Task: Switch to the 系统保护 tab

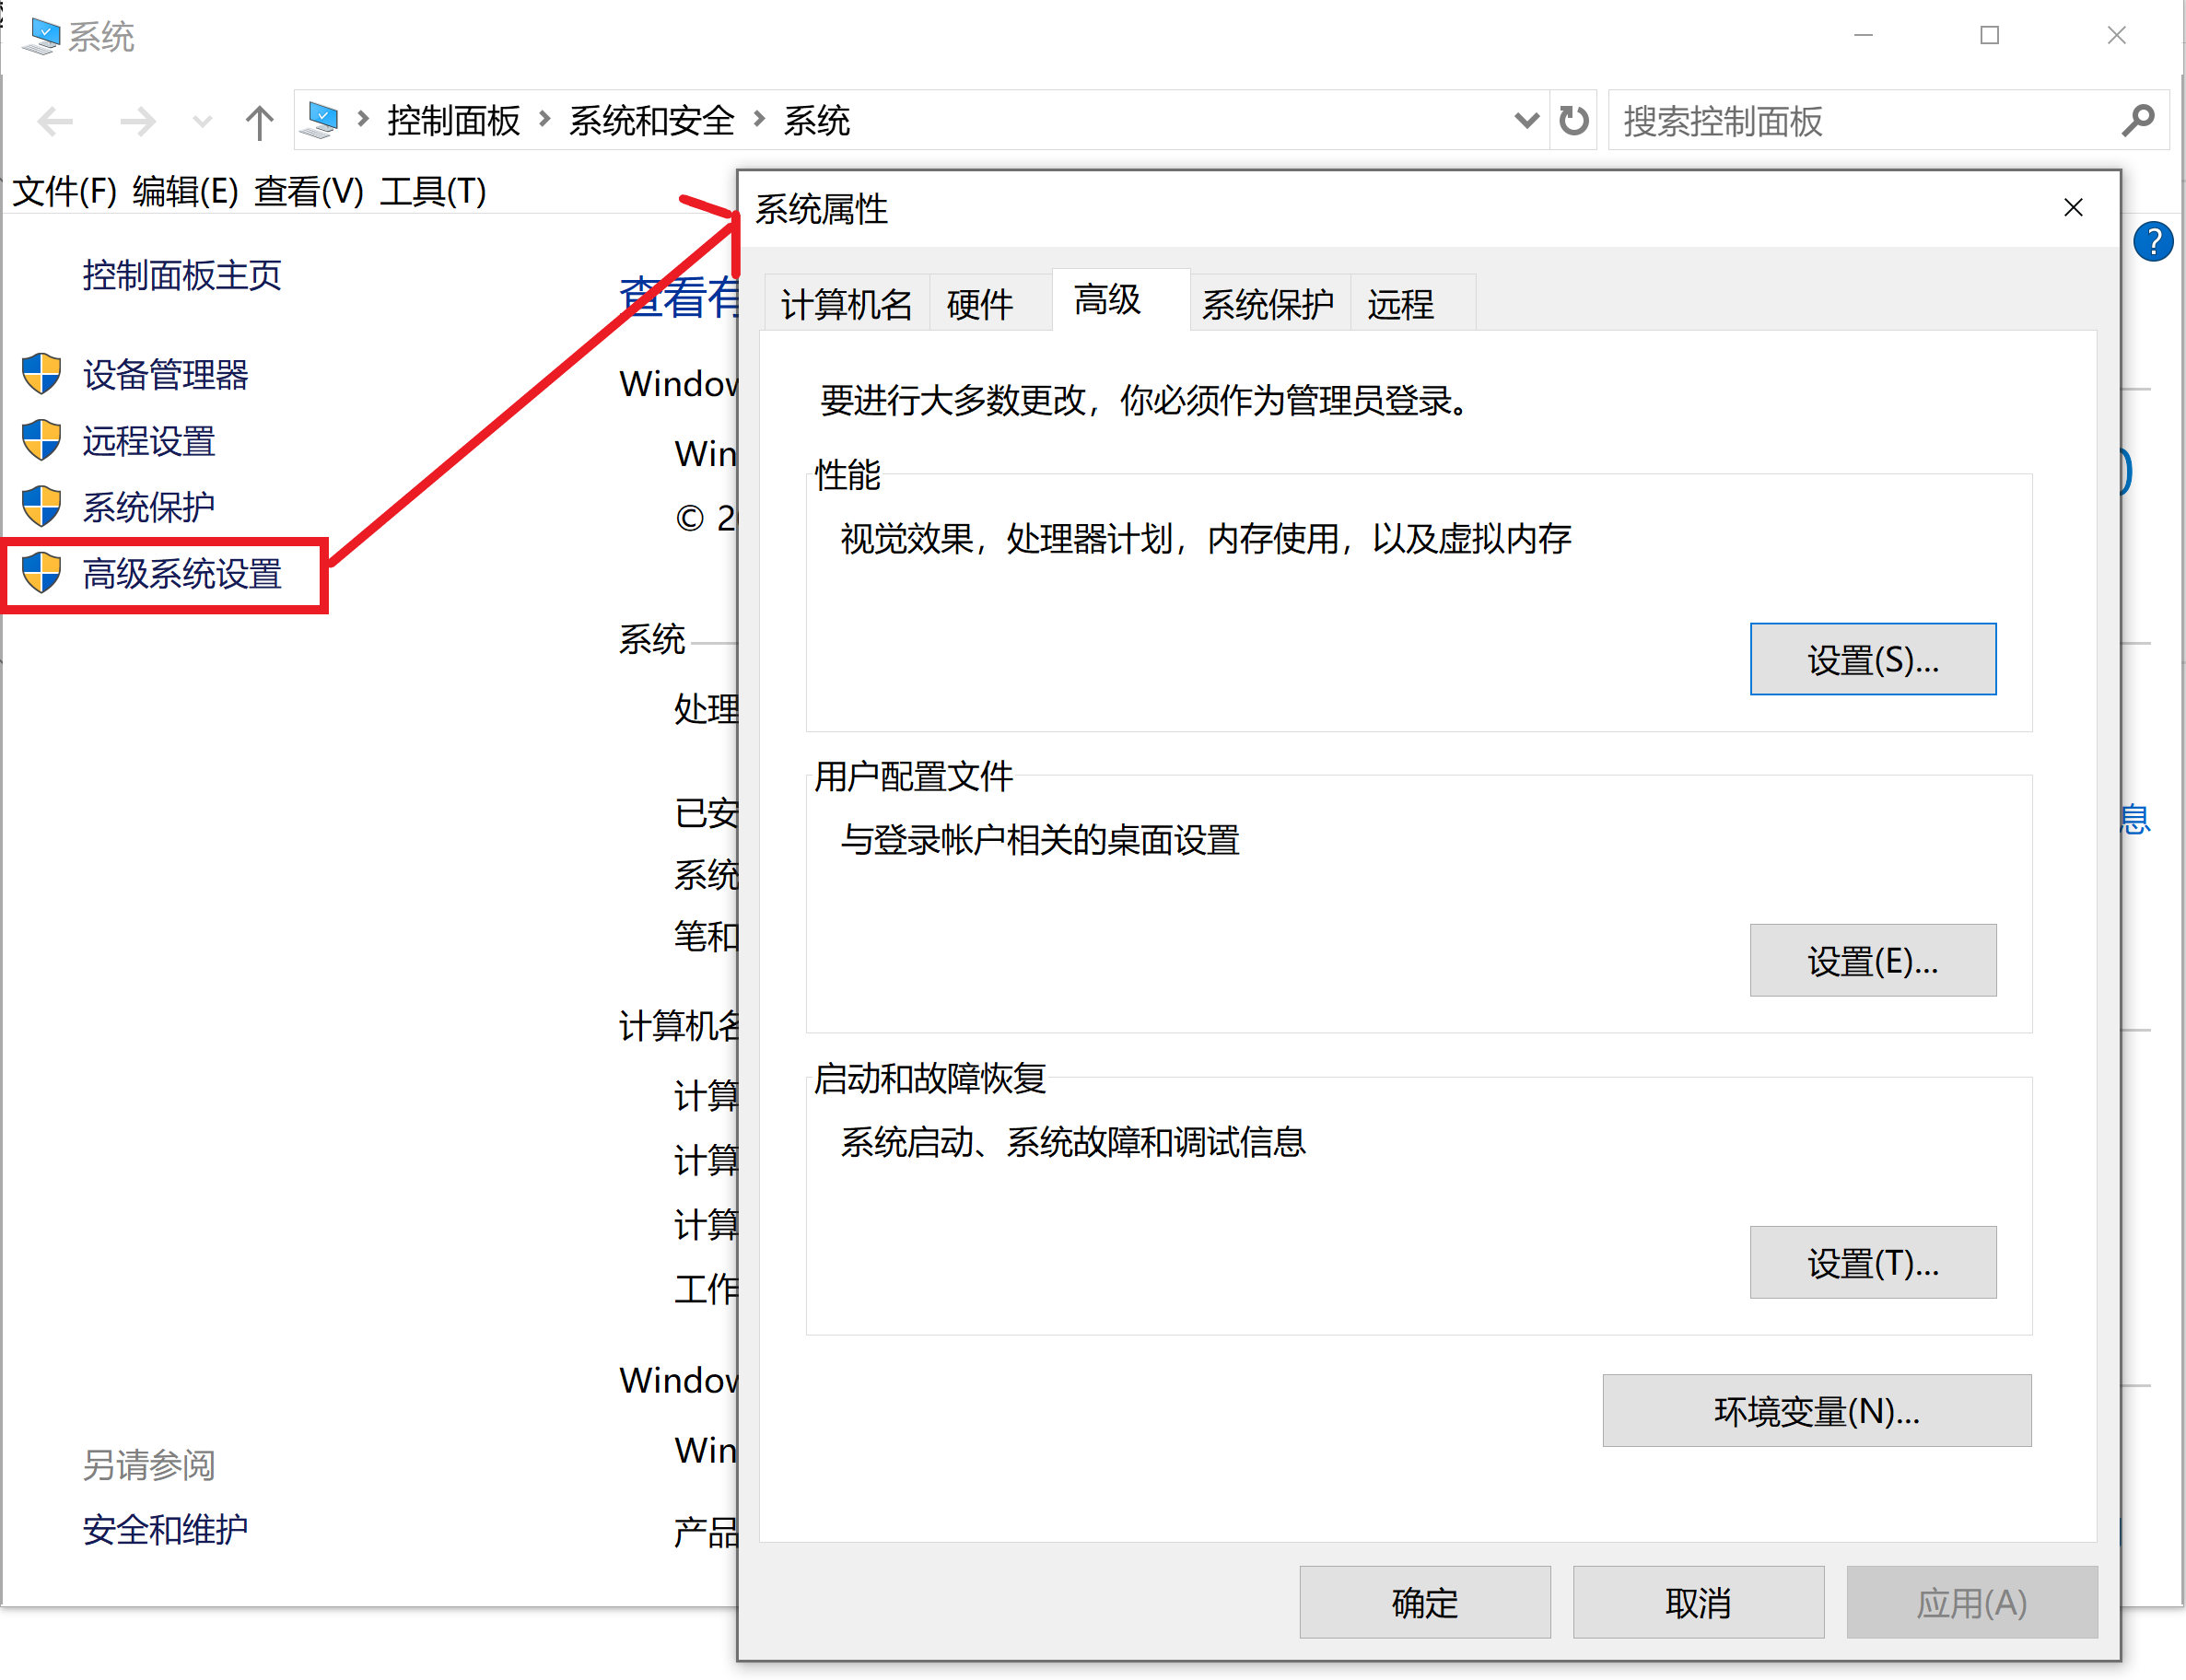Action: click(1267, 303)
